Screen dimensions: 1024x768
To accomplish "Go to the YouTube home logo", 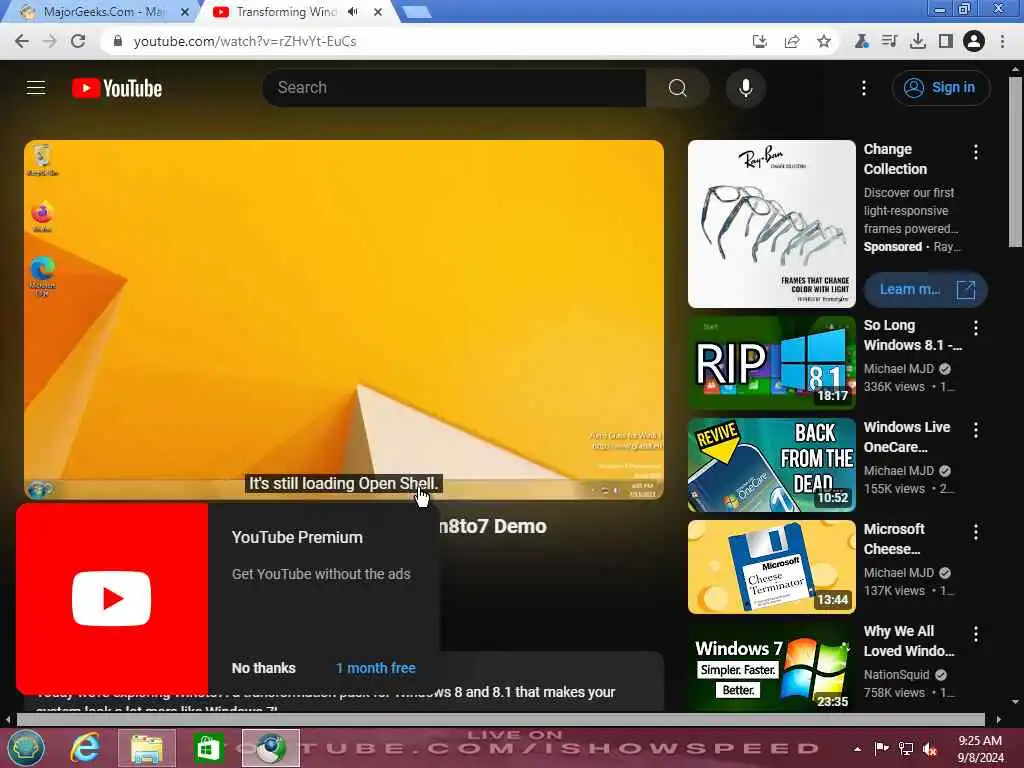I will point(117,88).
